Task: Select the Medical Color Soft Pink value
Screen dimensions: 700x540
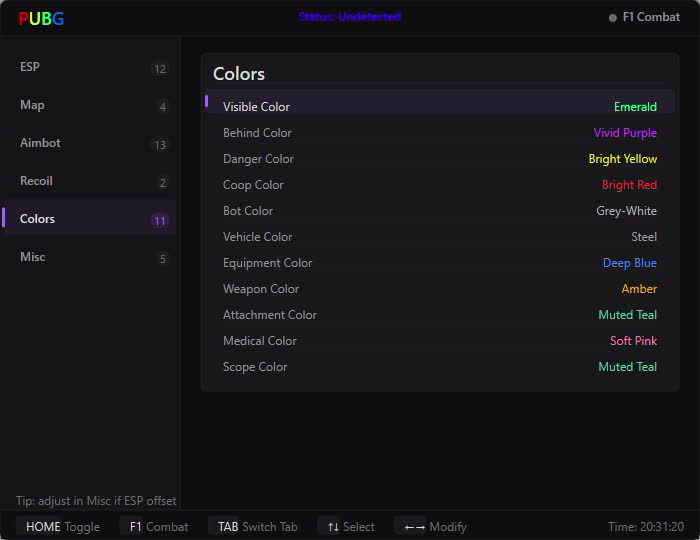Action: (x=633, y=341)
